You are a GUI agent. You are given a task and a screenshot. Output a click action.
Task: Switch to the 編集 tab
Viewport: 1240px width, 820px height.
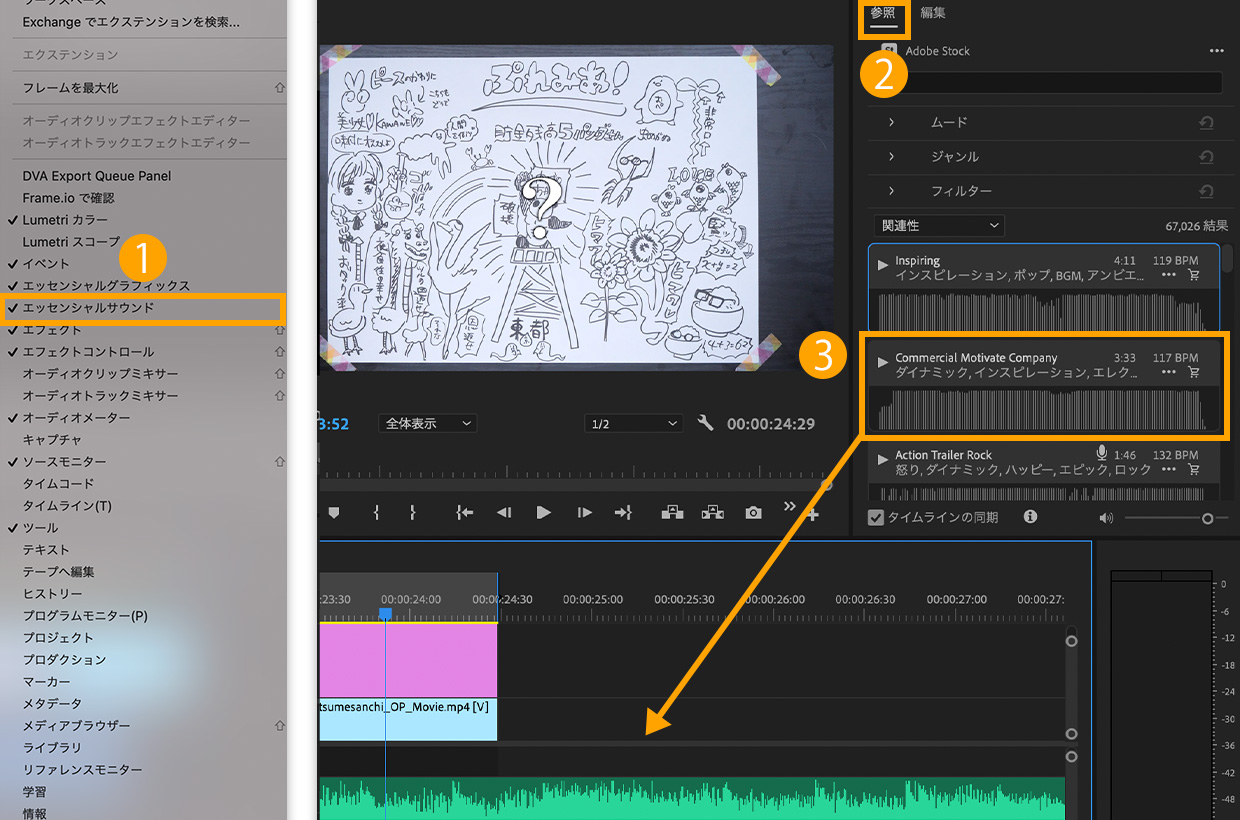point(933,13)
